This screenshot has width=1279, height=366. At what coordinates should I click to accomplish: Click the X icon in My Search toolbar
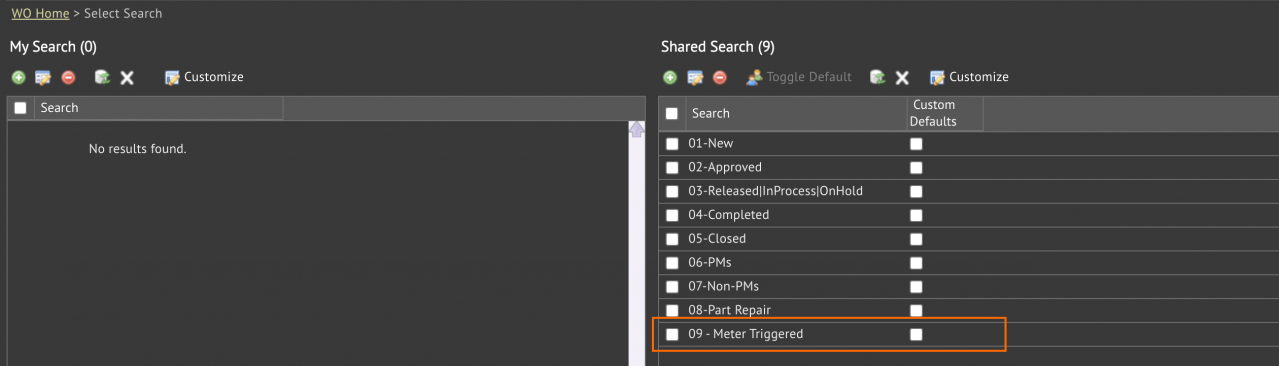(127, 77)
